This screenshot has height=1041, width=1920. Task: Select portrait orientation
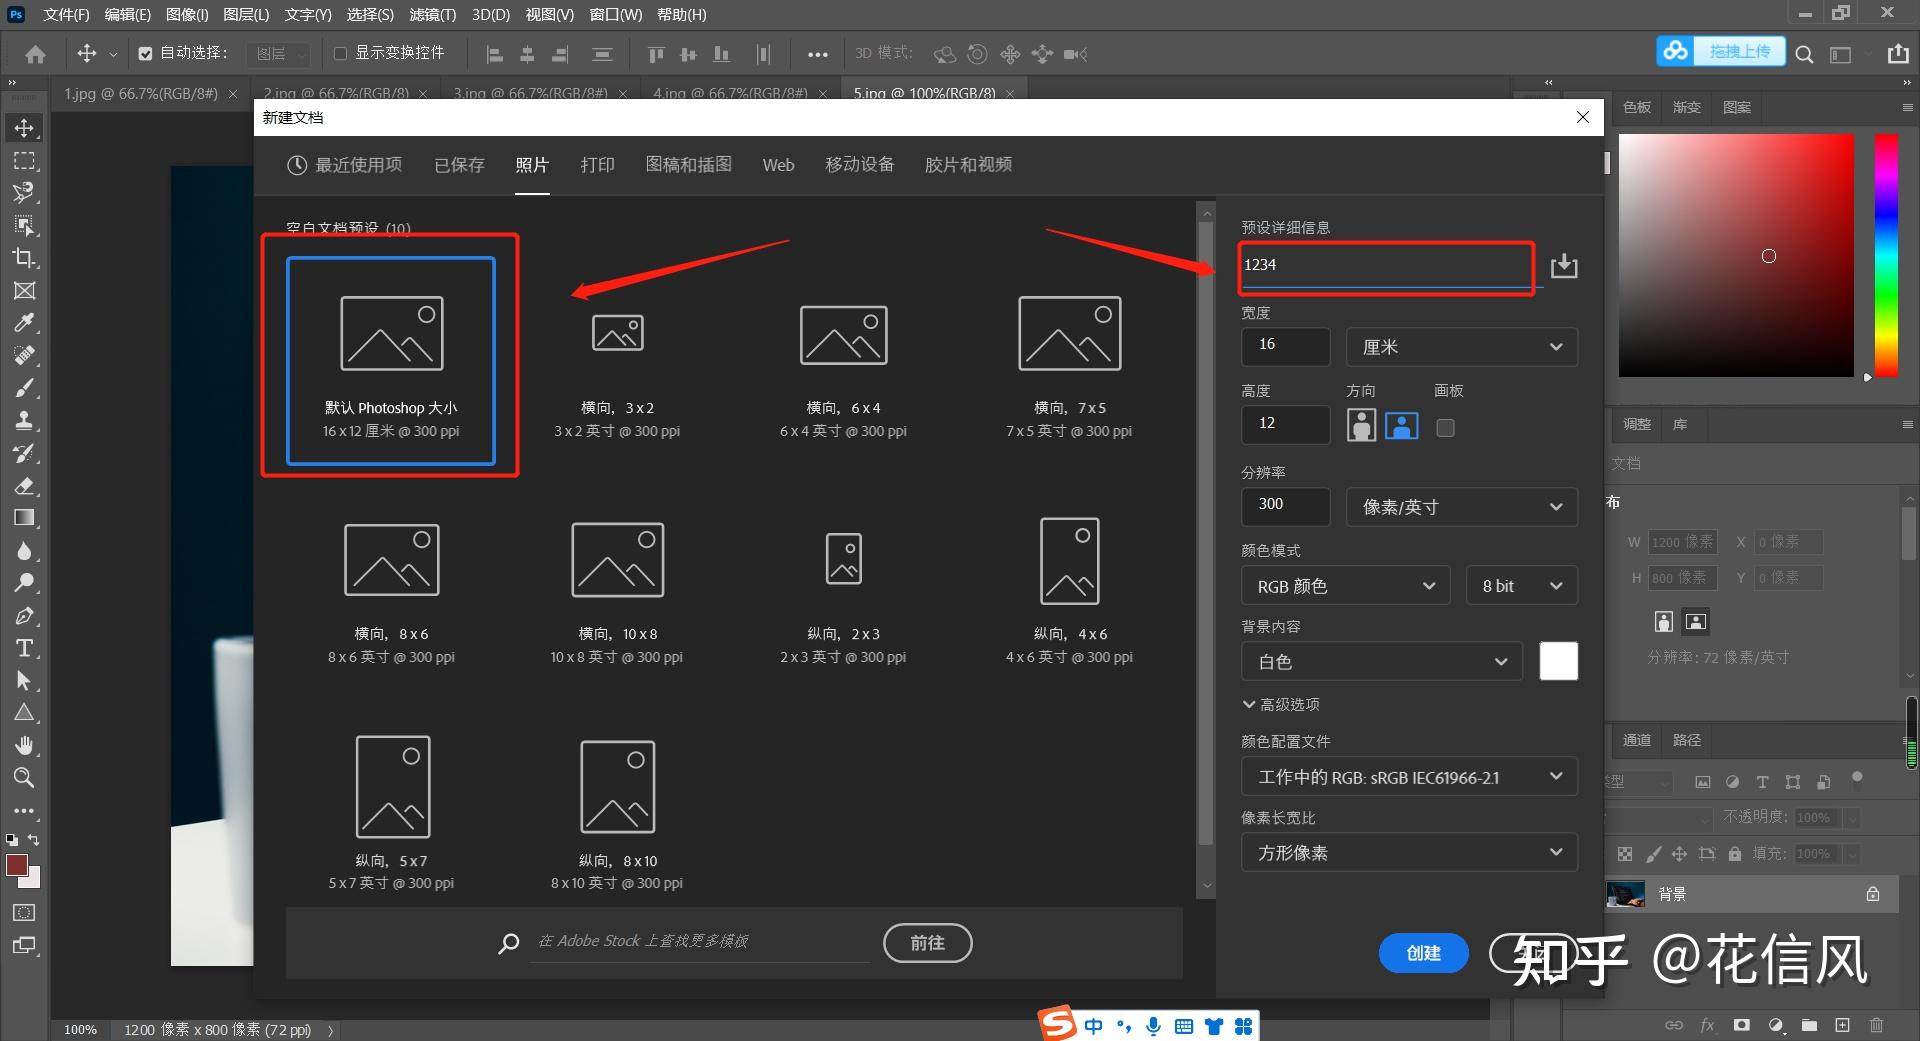[x=1361, y=425]
